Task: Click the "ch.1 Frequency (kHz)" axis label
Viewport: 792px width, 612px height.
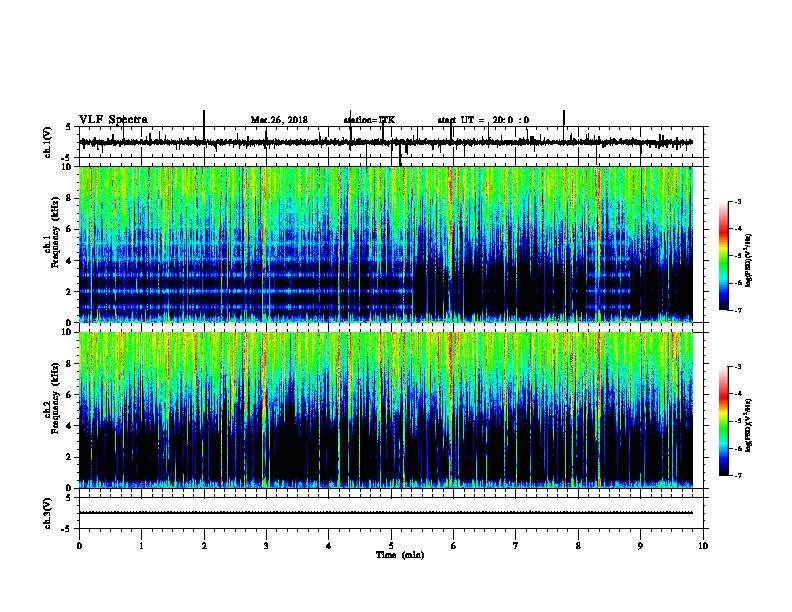Action: pos(51,231)
